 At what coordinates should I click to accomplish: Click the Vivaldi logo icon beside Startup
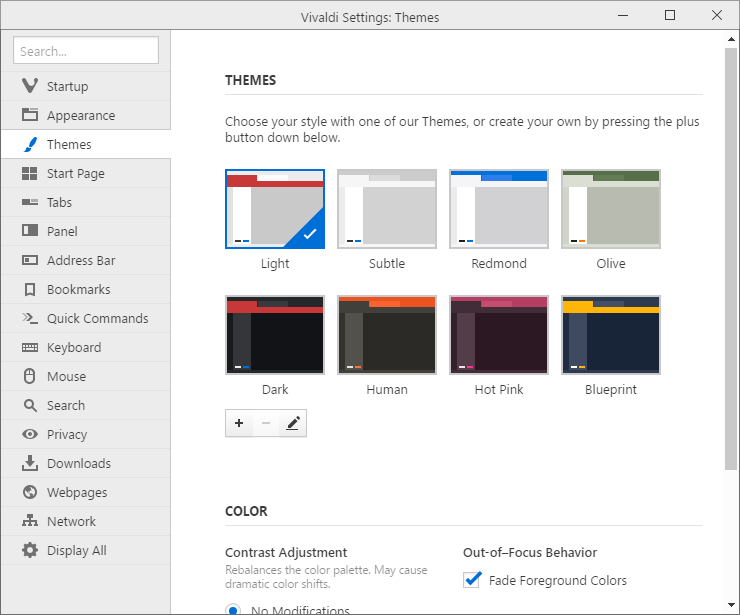pos(30,86)
